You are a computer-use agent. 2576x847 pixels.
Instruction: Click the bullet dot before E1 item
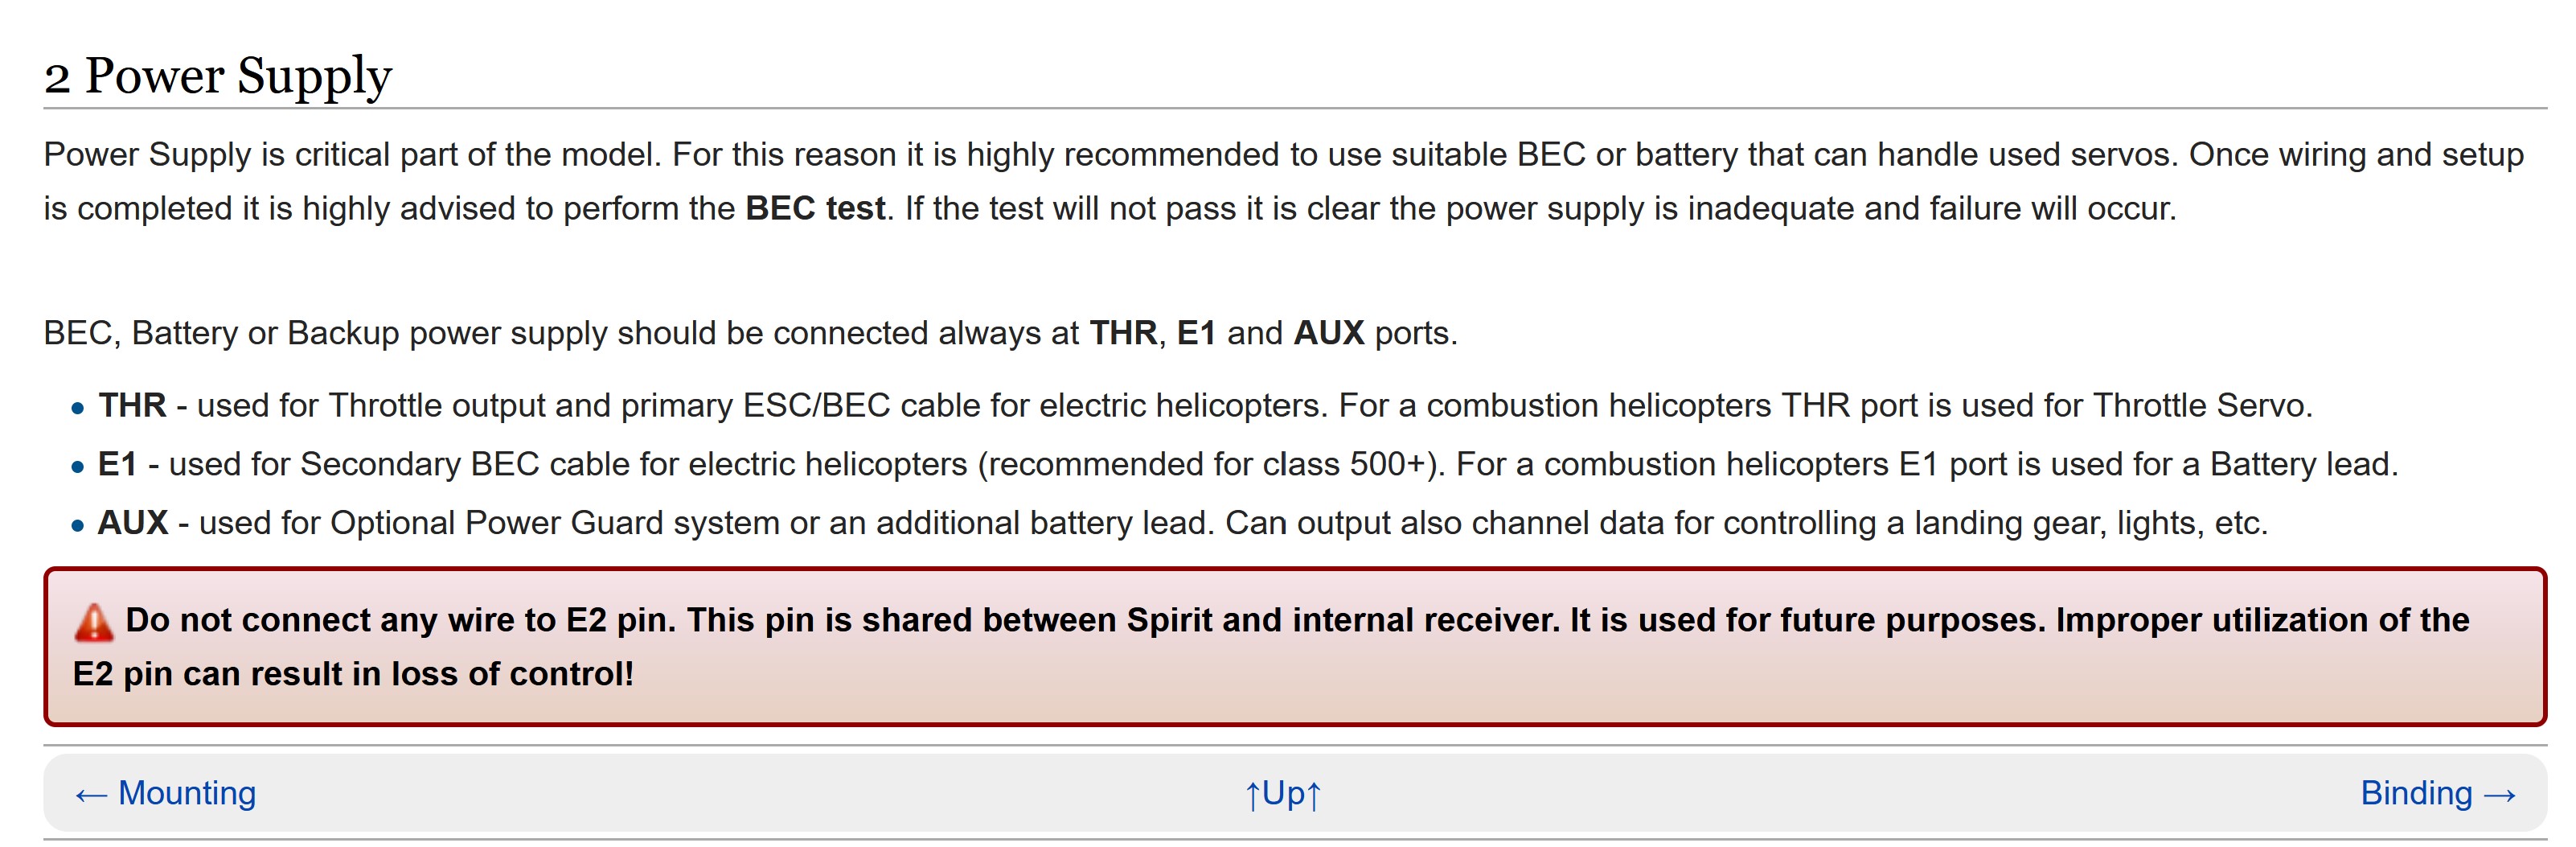[x=77, y=467]
